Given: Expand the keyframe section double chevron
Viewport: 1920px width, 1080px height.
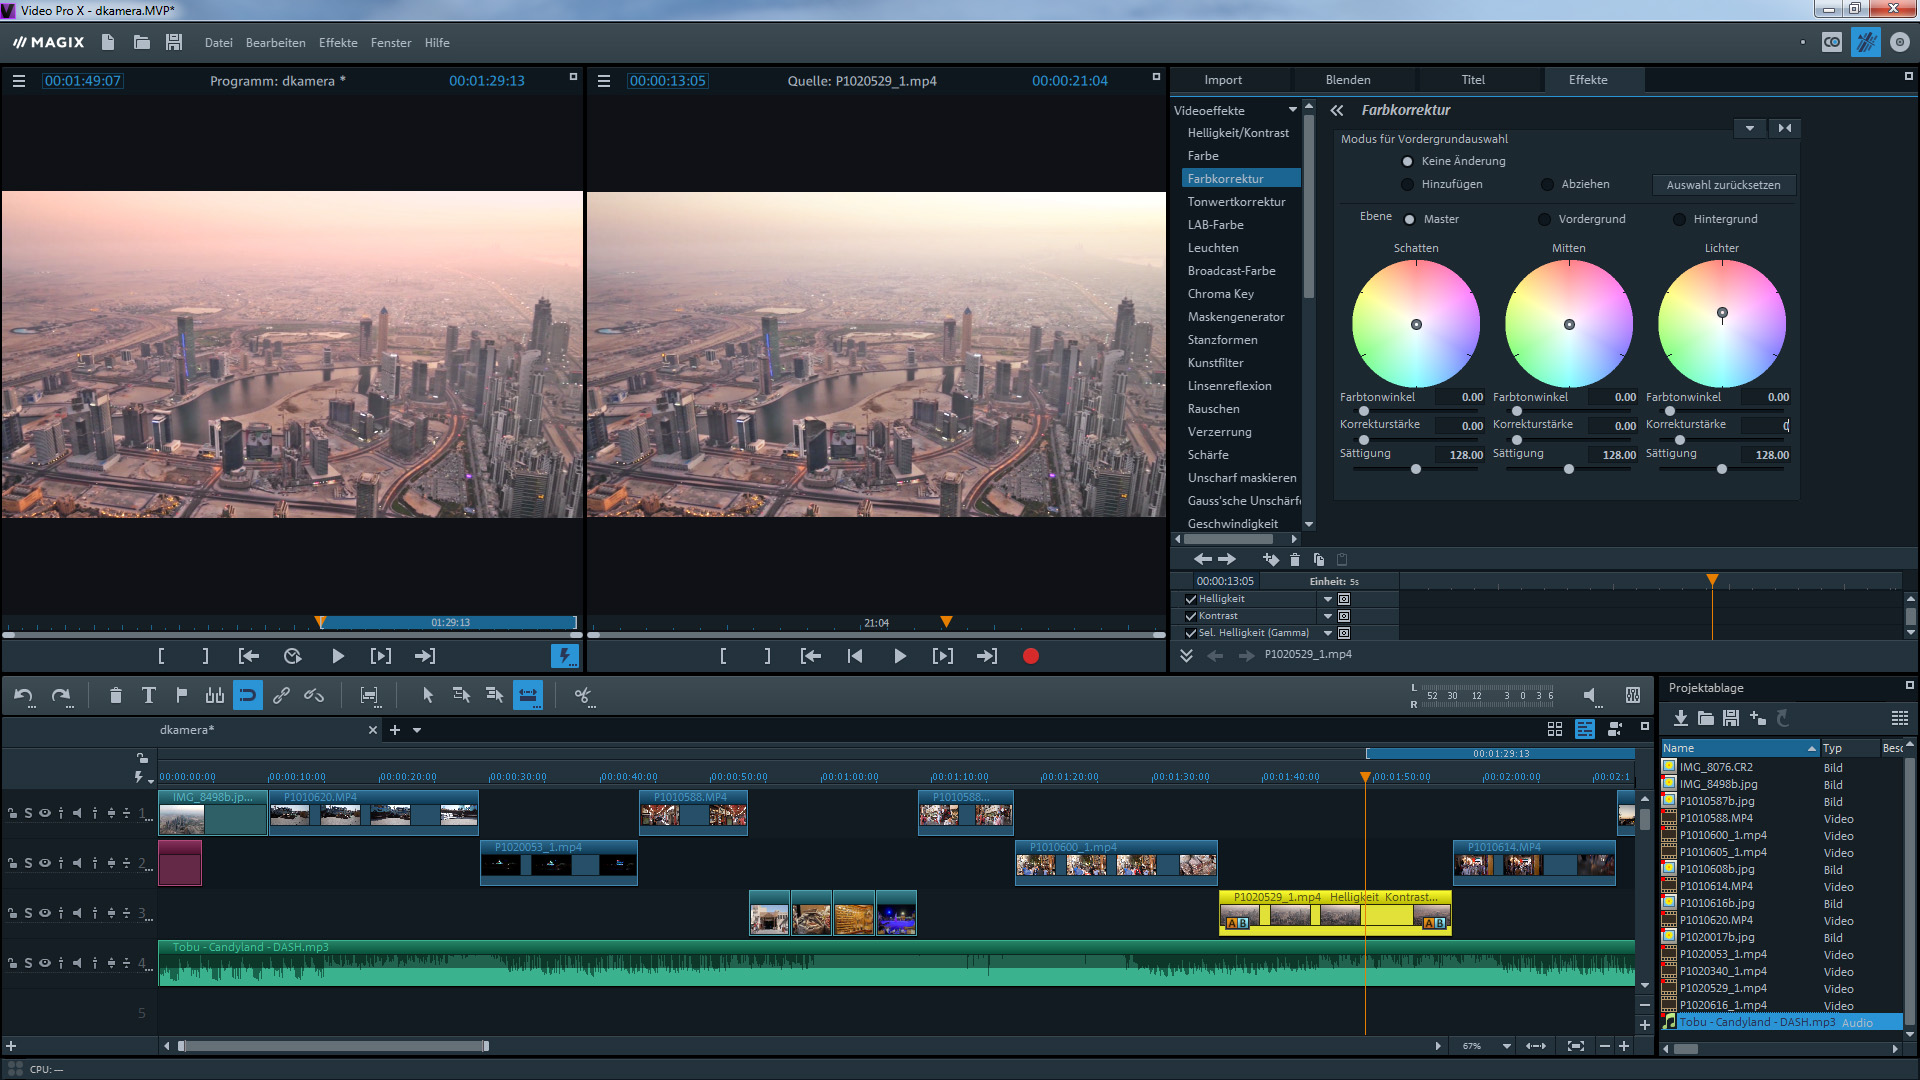Looking at the screenshot, I should coord(1186,655).
